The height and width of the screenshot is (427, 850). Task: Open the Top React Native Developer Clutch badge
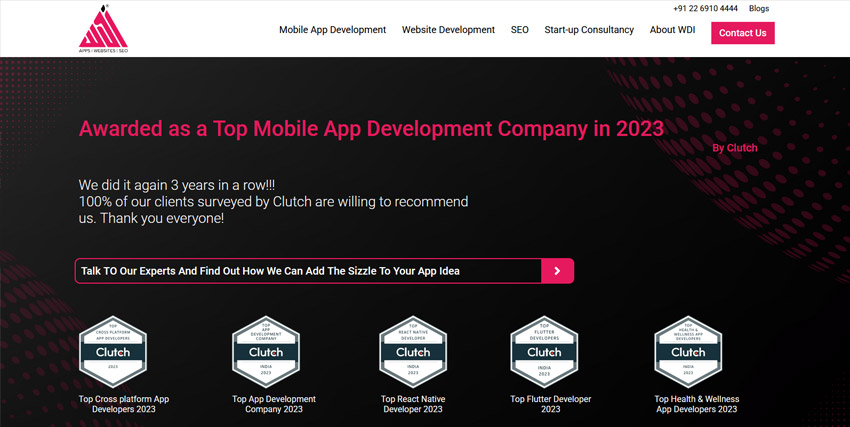point(413,352)
